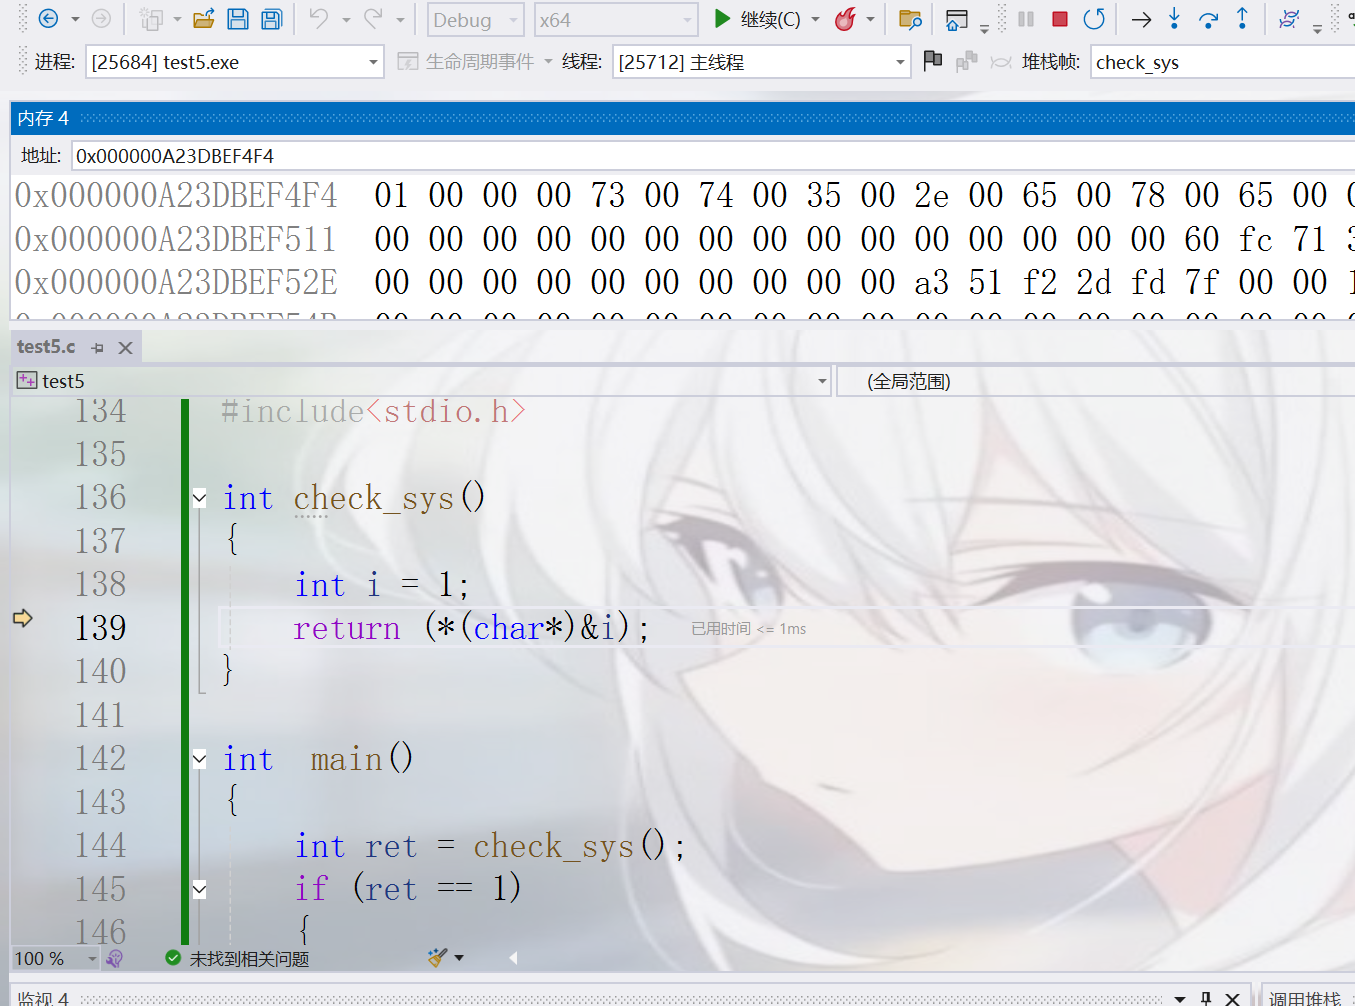Collapse the check_sys function block

tap(200, 498)
